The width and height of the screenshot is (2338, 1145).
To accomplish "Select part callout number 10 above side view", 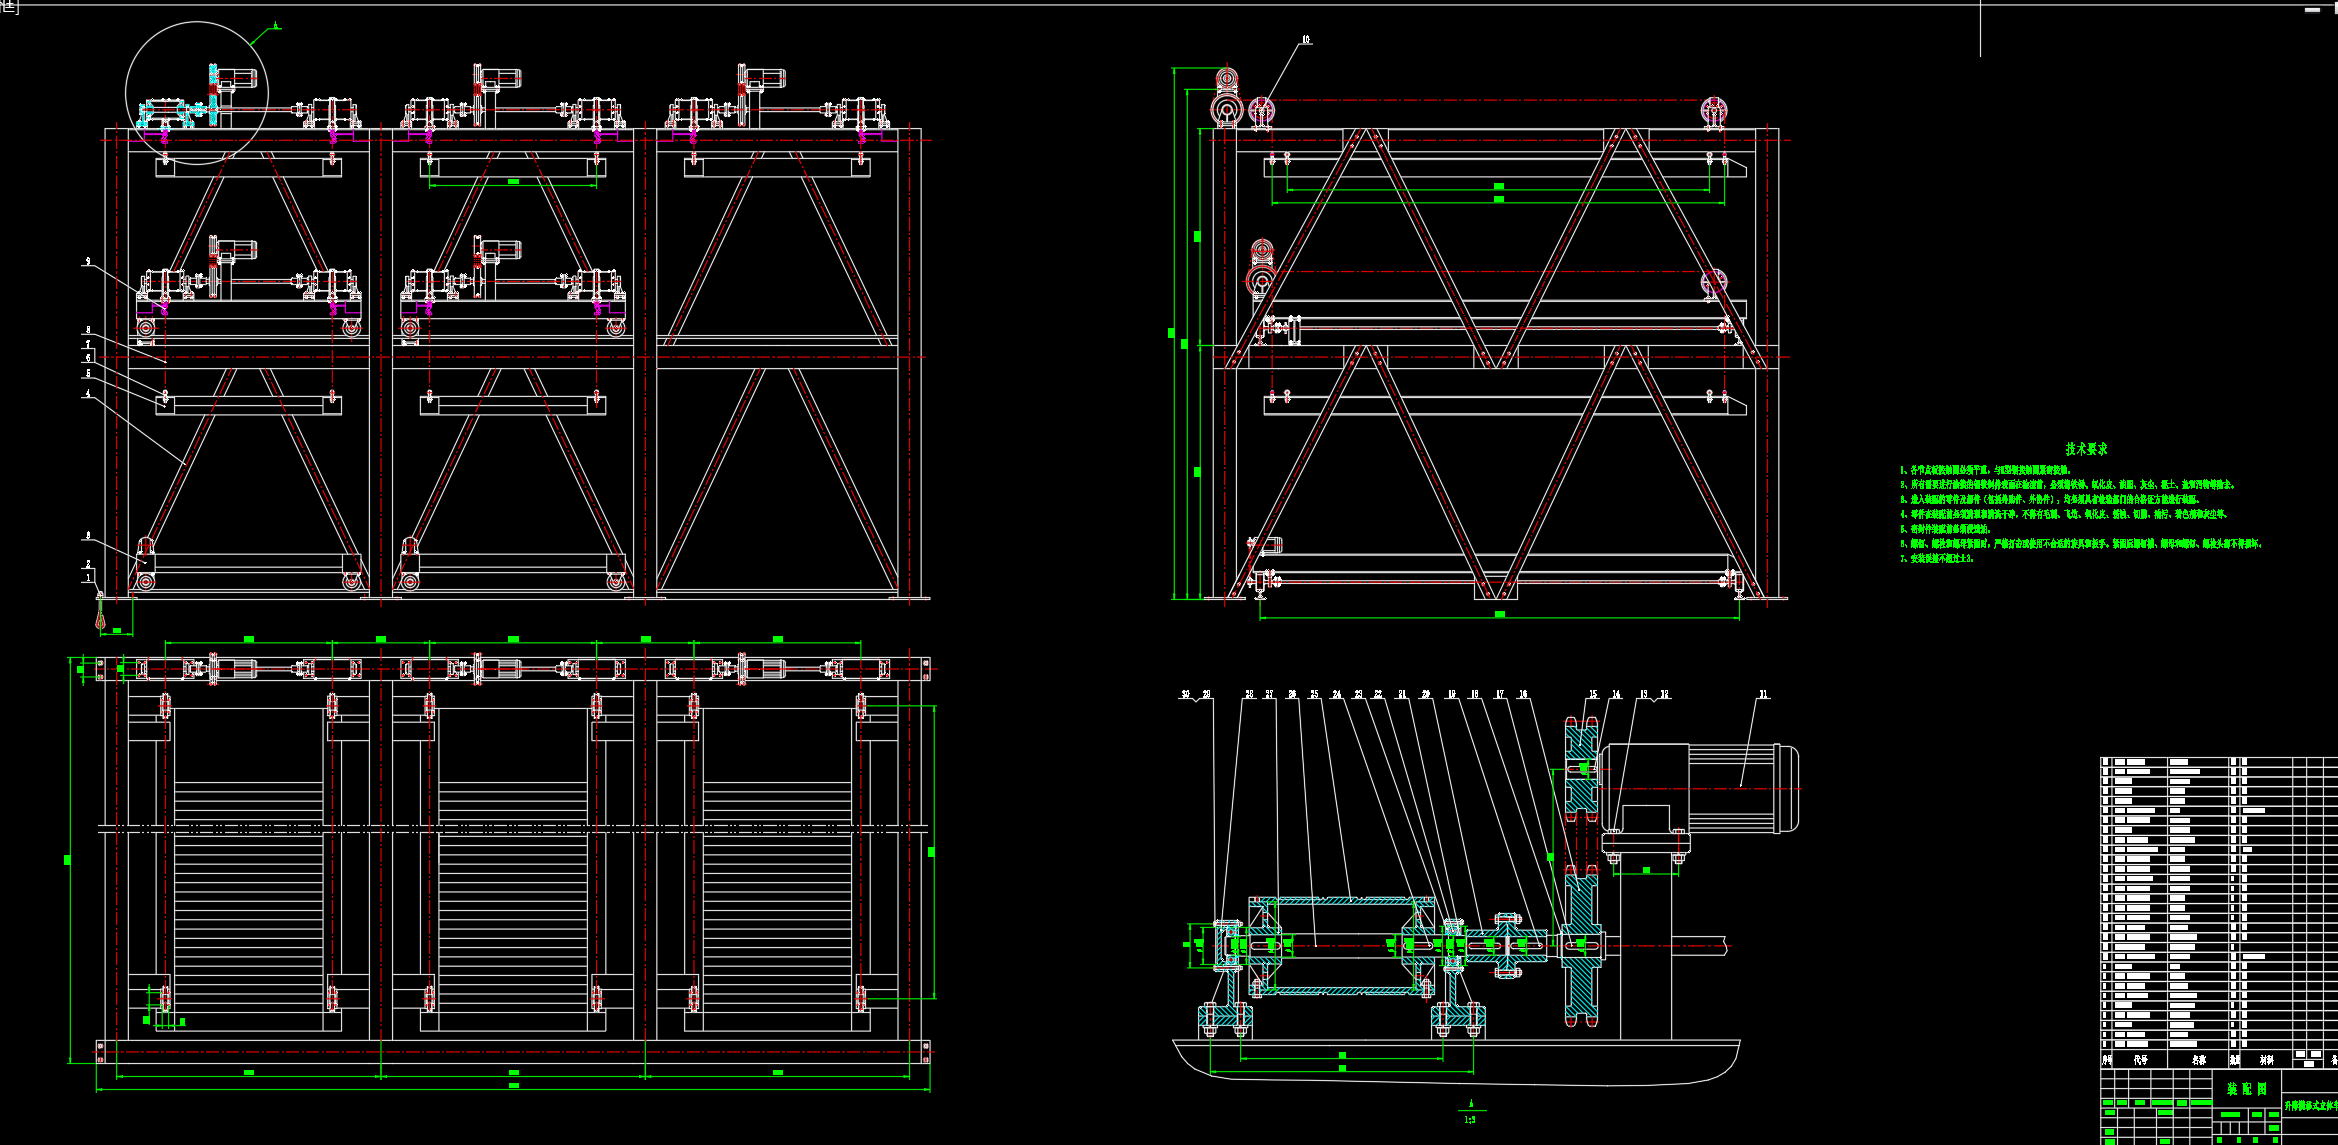I will coord(1306,40).
